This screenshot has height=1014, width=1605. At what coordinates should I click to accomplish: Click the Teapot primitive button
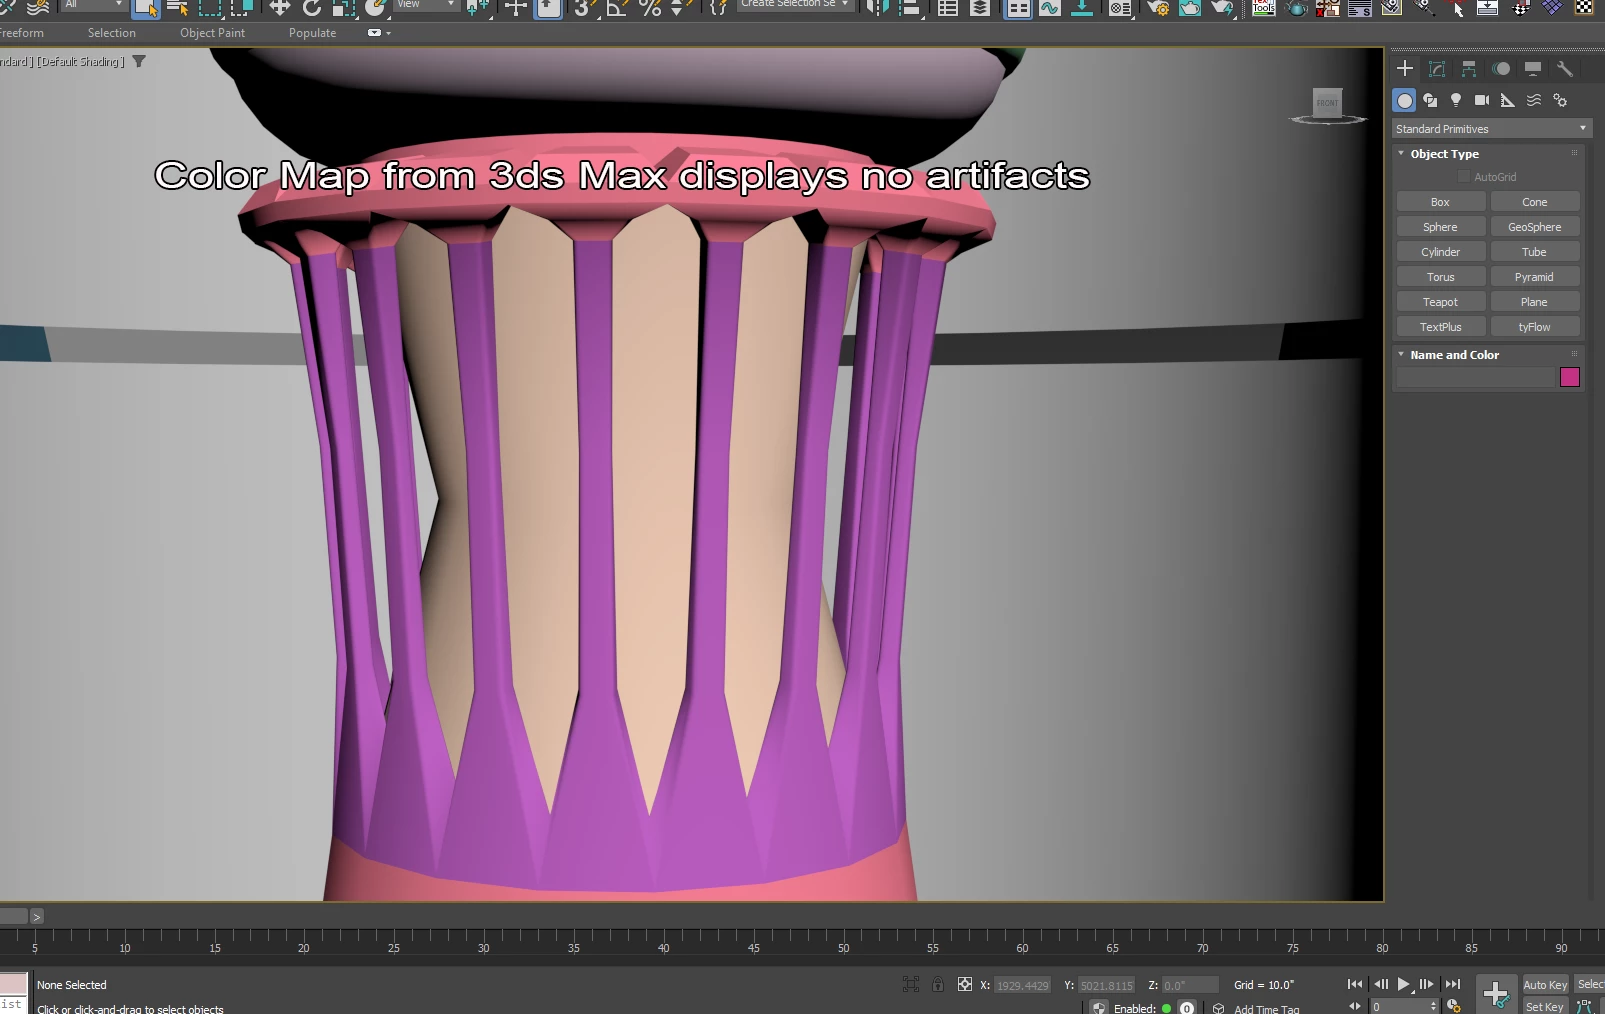1440,302
